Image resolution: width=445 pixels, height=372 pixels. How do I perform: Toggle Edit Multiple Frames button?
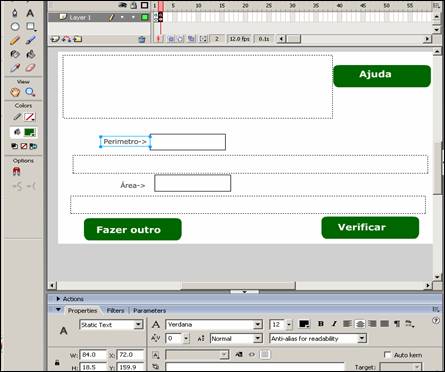pos(191,39)
